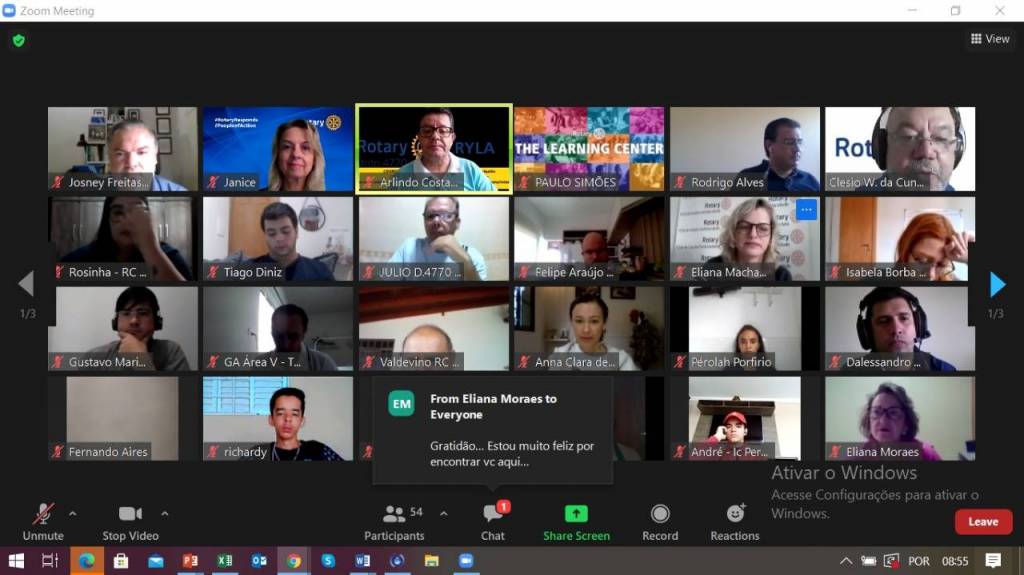Leave the meeting

[x=982, y=521]
